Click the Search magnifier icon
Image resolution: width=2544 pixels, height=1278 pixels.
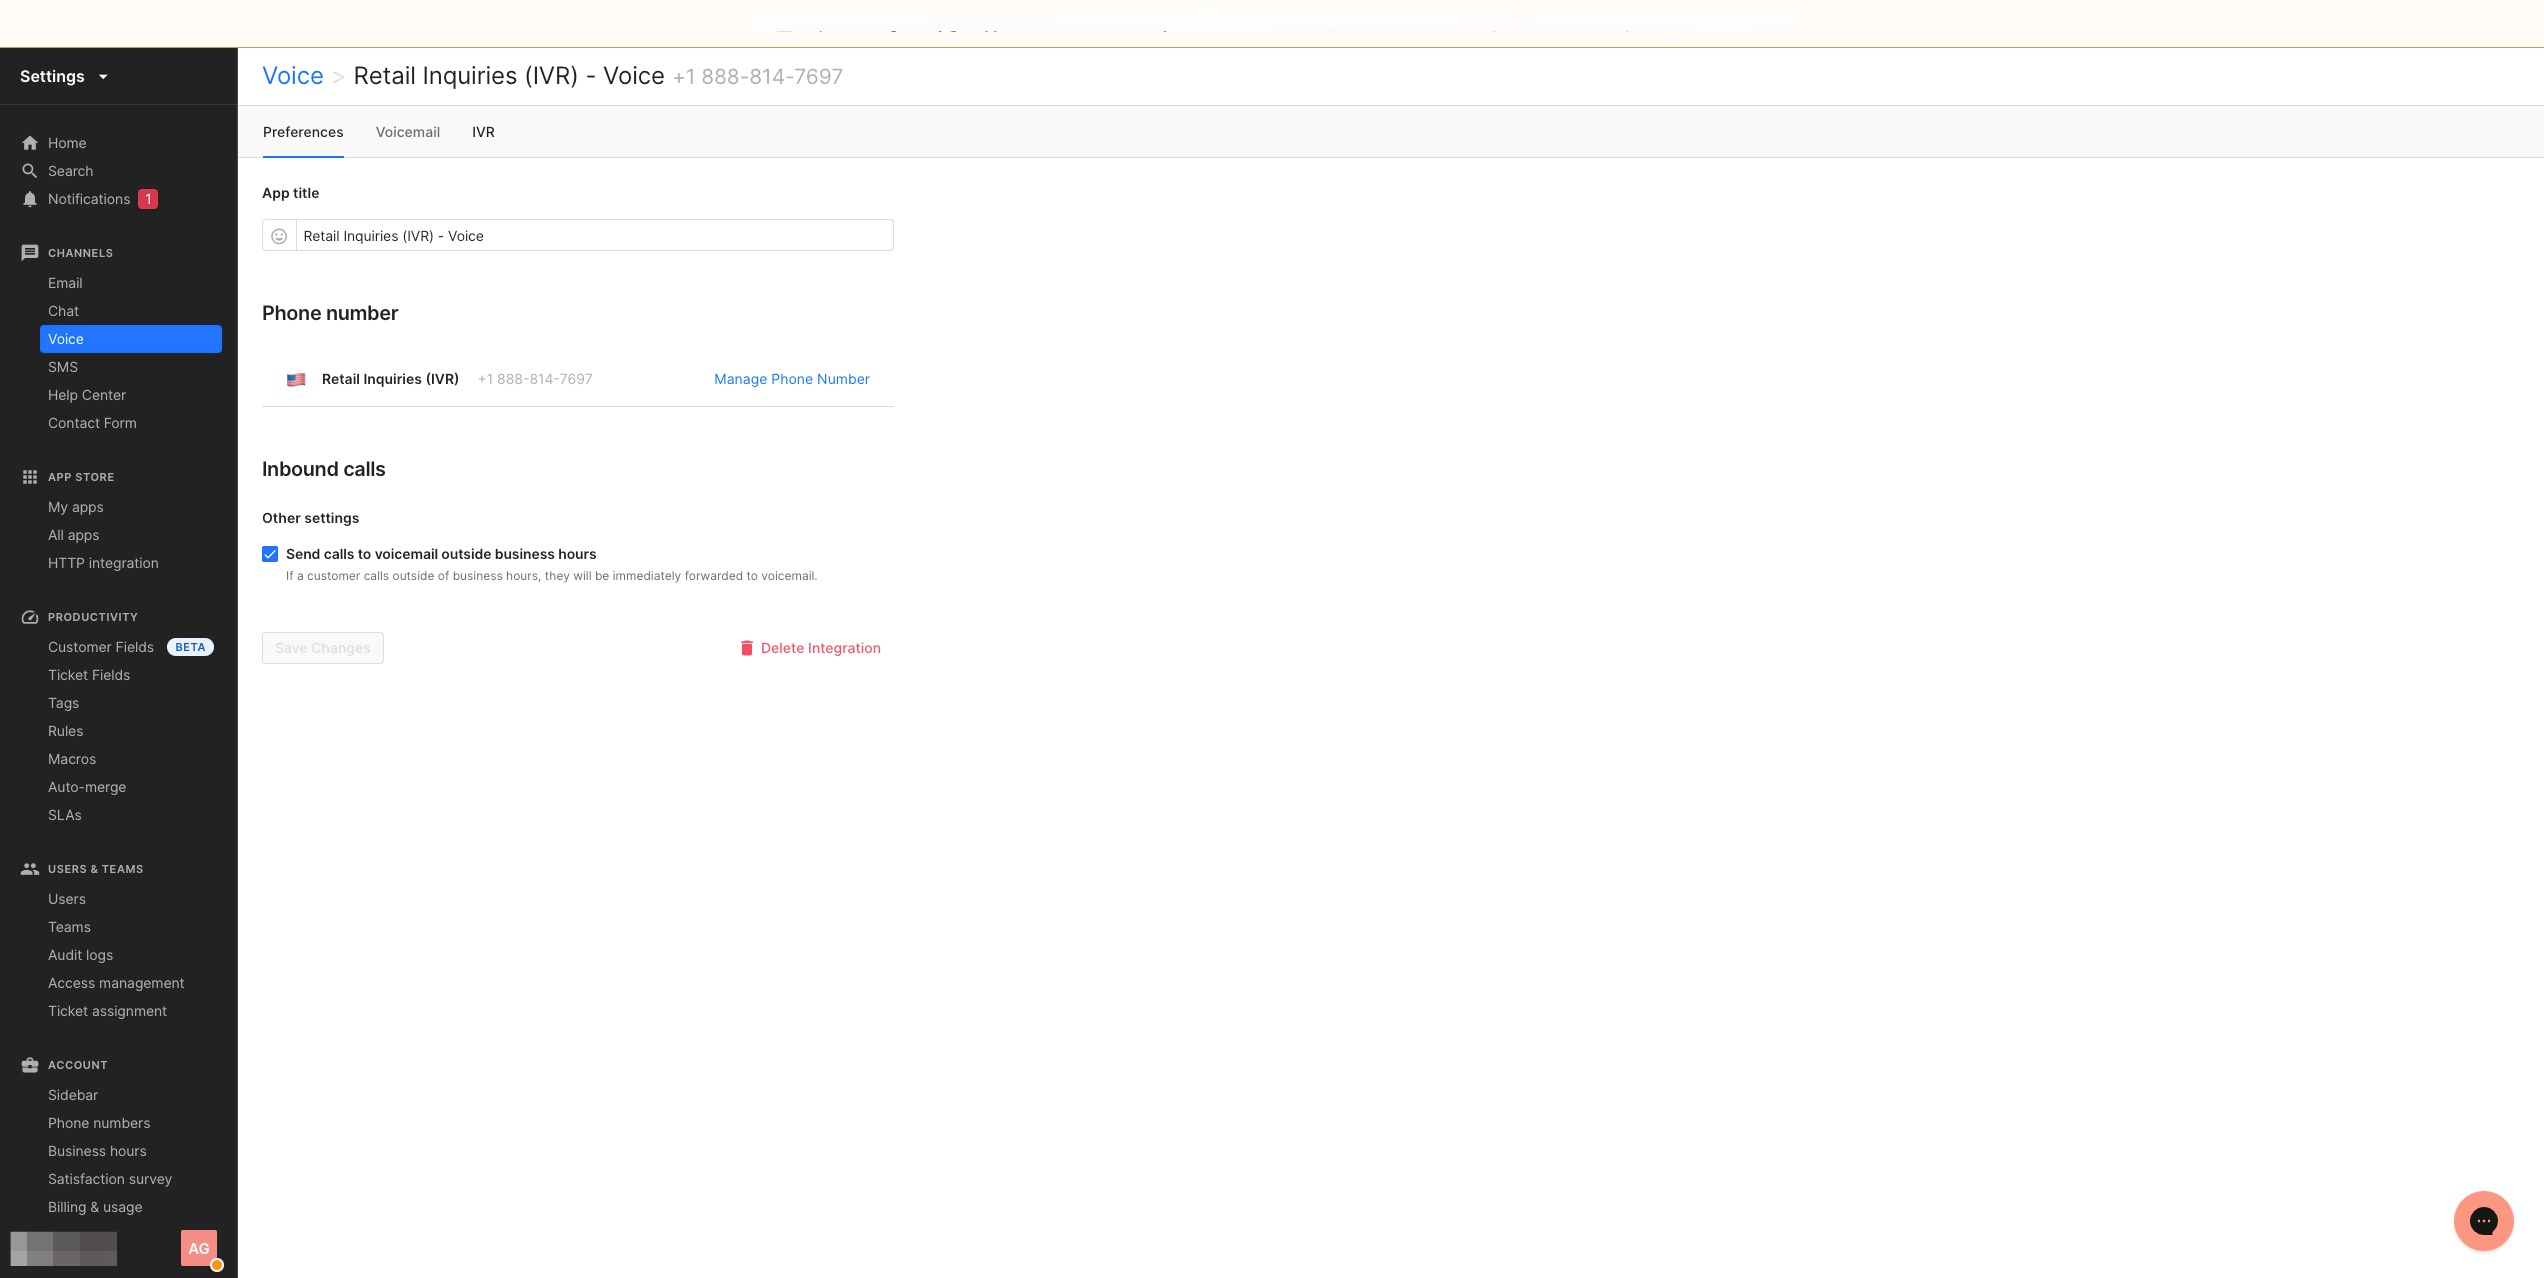click(x=30, y=171)
